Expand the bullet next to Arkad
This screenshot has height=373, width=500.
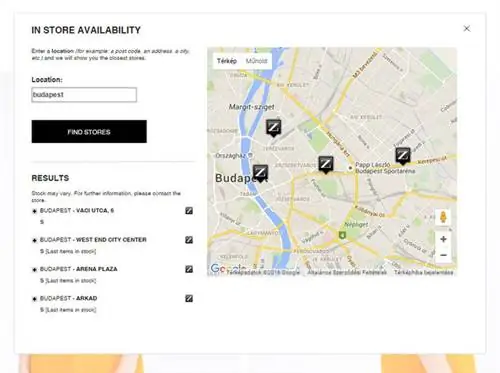[x=34, y=299]
